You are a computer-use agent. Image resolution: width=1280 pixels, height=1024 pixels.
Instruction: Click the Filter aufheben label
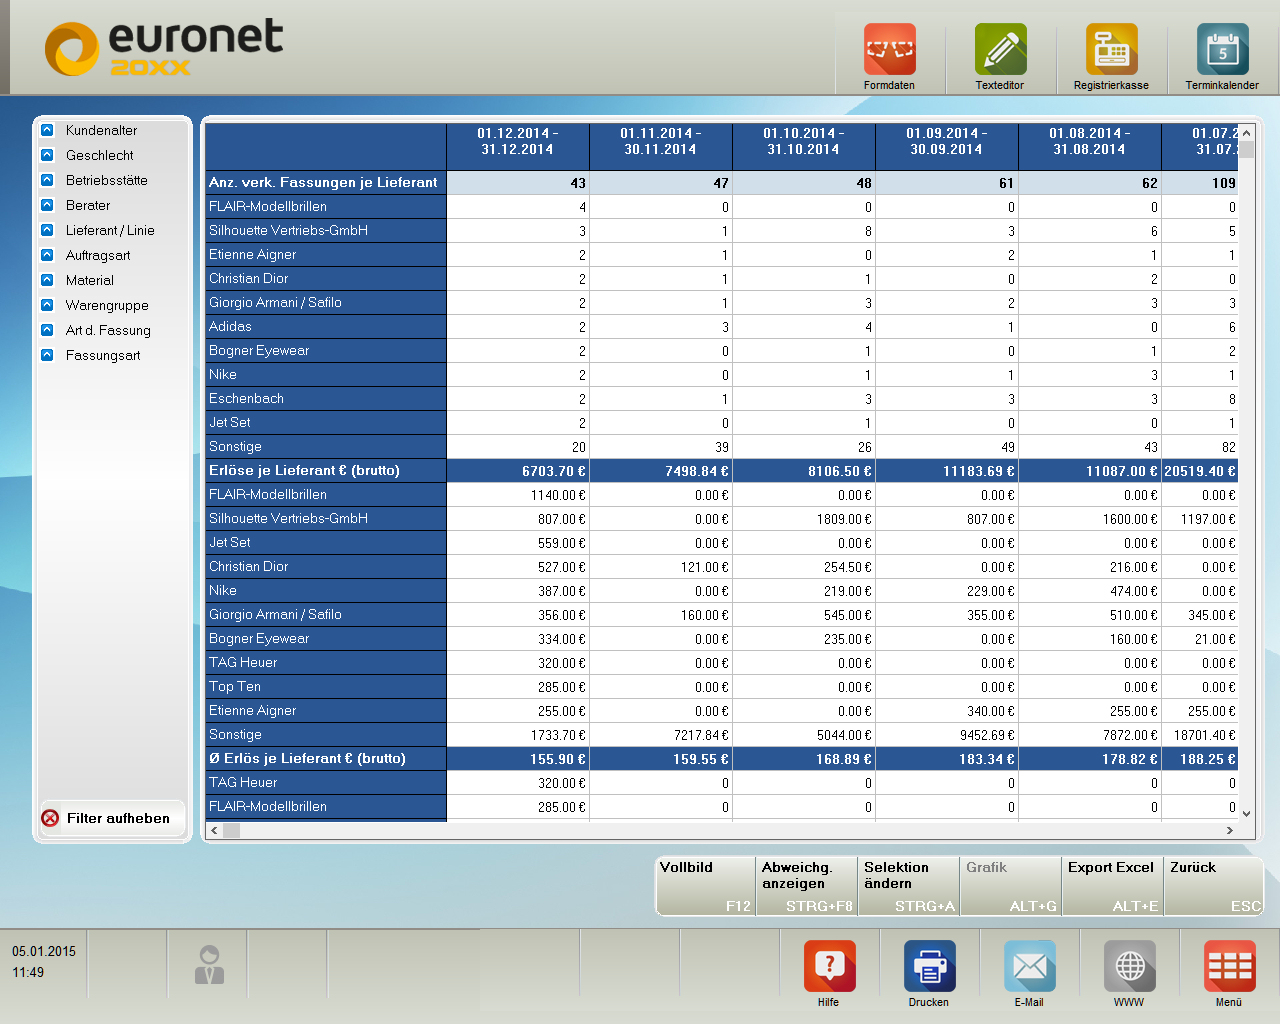coord(118,818)
